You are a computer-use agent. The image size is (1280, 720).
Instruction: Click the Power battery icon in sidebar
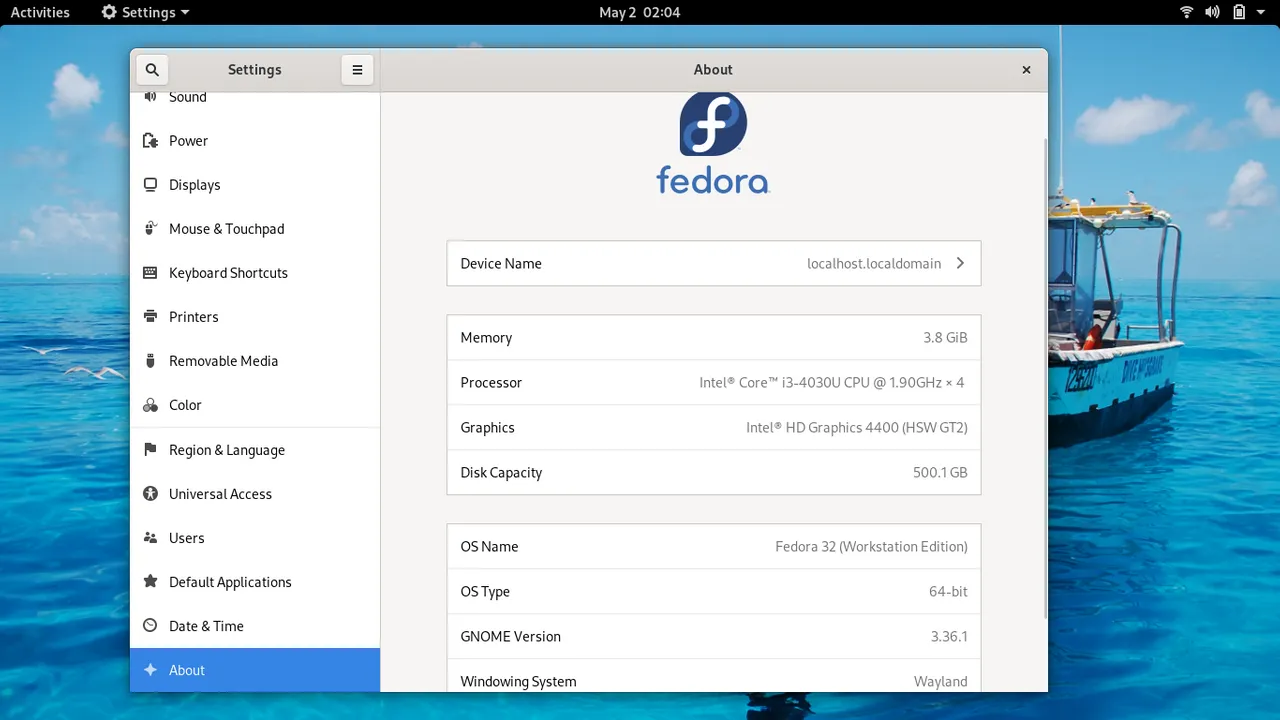pyautogui.click(x=150, y=141)
